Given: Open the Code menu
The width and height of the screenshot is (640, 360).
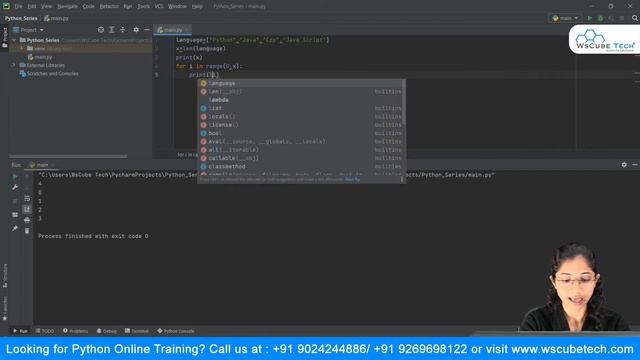Looking at the screenshot, I should (88, 7).
